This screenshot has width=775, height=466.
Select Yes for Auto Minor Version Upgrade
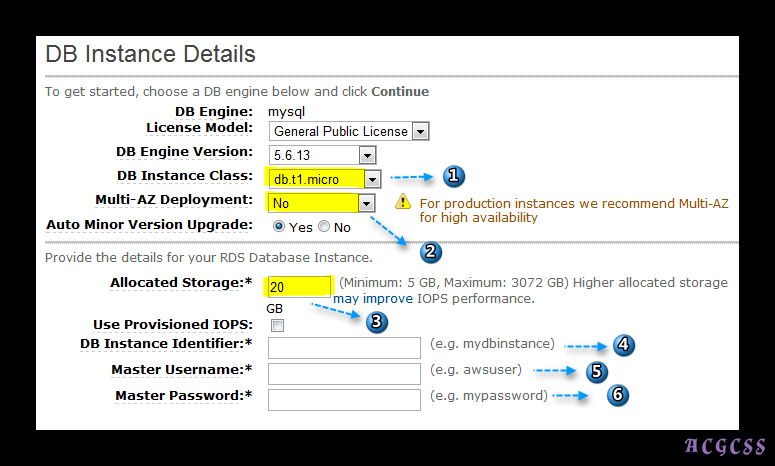click(x=279, y=227)
